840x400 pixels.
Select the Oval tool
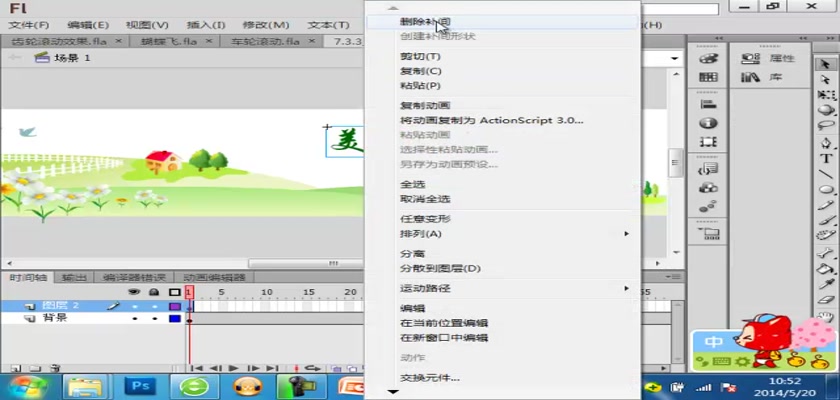click(826, 189)
